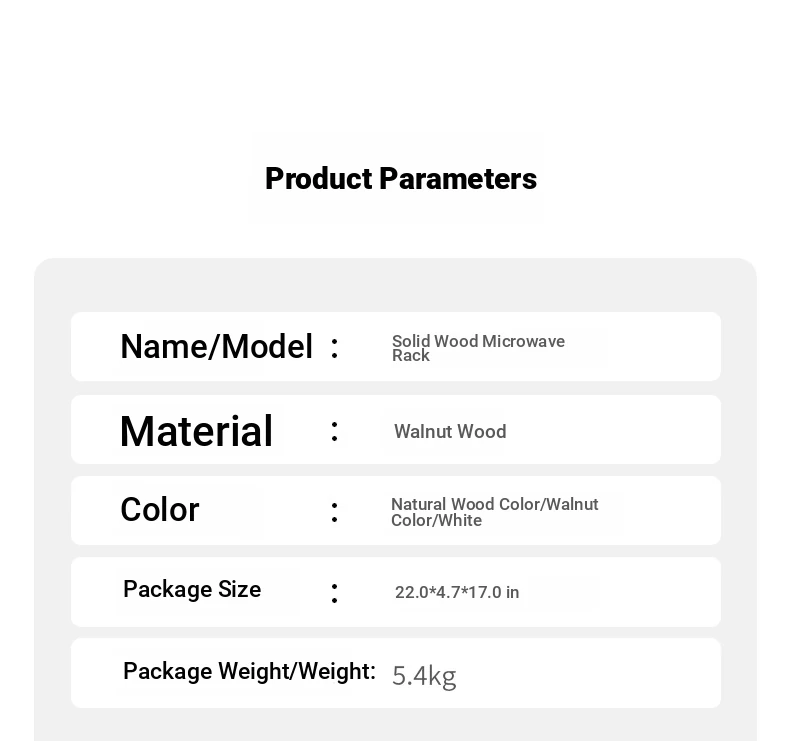
Task: Click the colon after Material
Action: coord(335,432)
